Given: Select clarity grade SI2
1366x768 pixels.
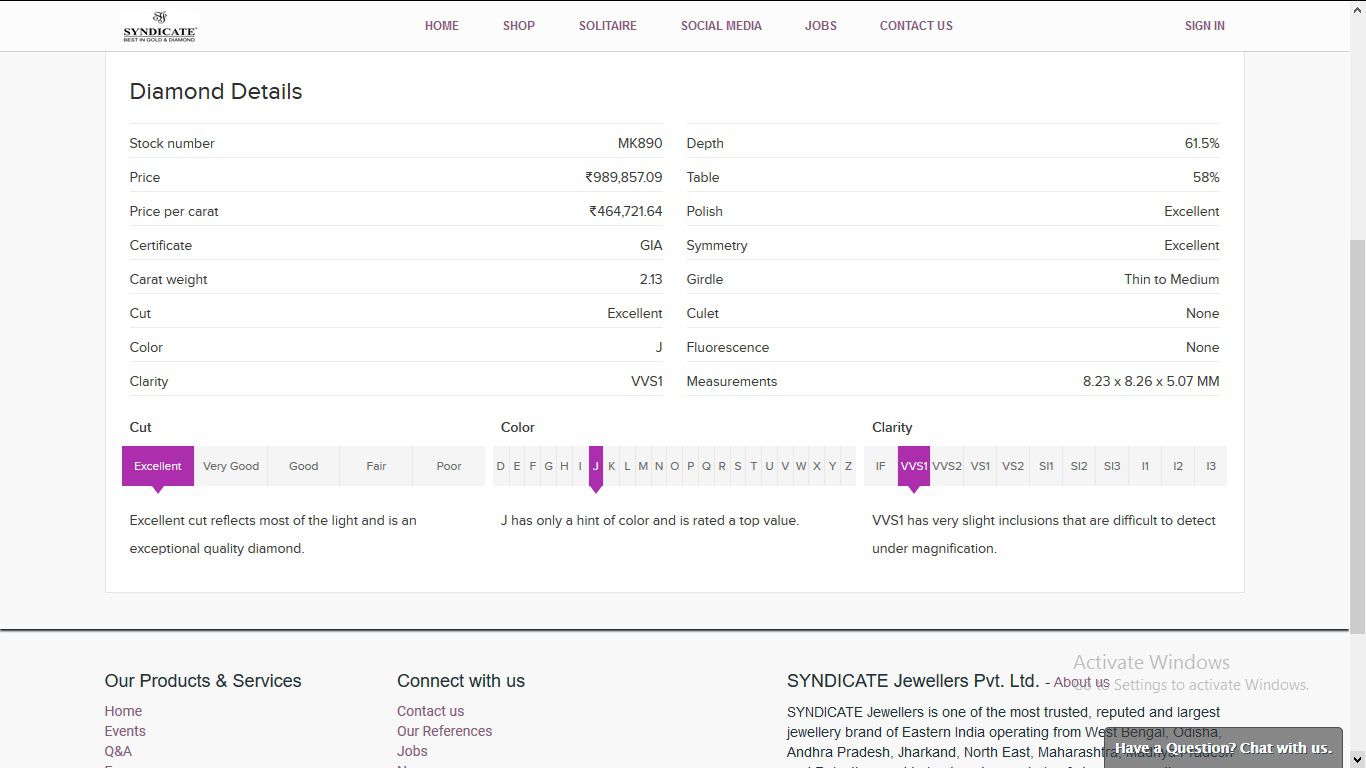Looking at the screenshot, I should (1079, 466).
